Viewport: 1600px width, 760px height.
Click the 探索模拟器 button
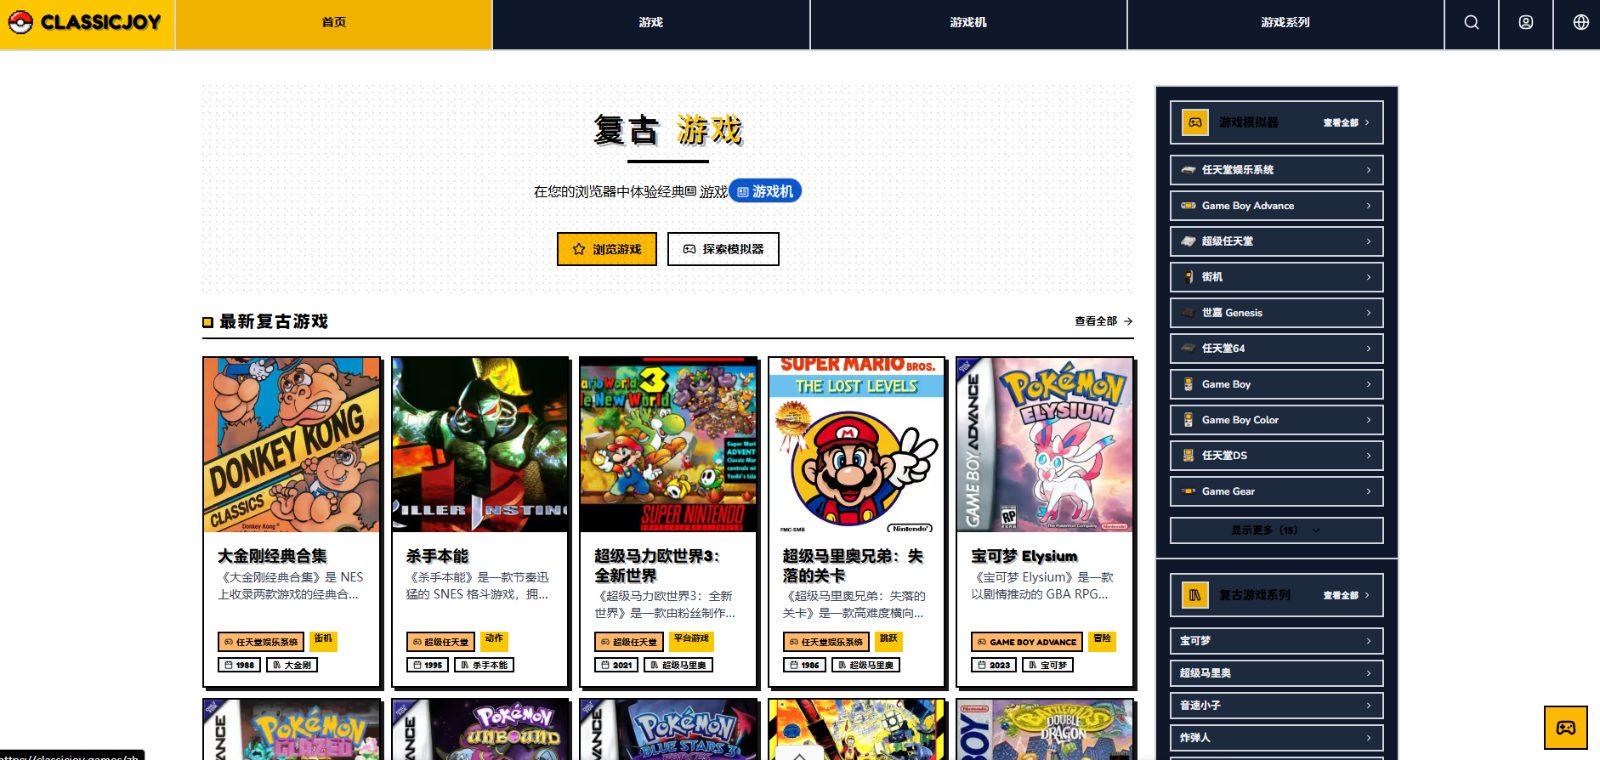coord(723,249)
